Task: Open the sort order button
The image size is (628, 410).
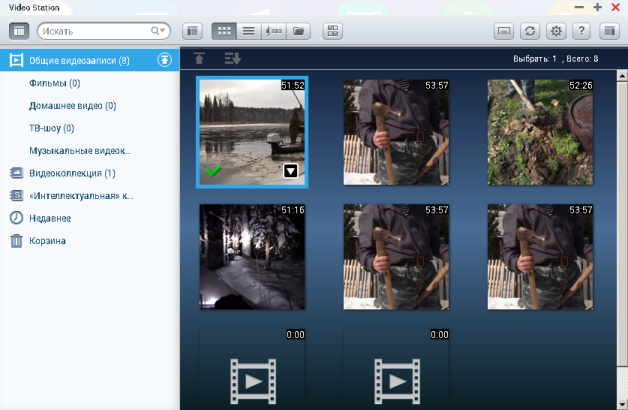Action: (233, 58)
